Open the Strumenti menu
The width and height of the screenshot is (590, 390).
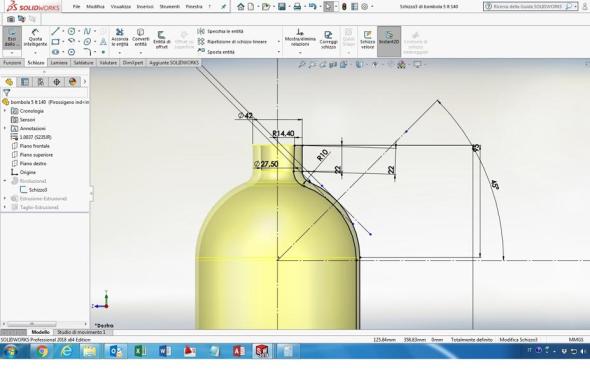pyautogui.click(x=169, y=6)
